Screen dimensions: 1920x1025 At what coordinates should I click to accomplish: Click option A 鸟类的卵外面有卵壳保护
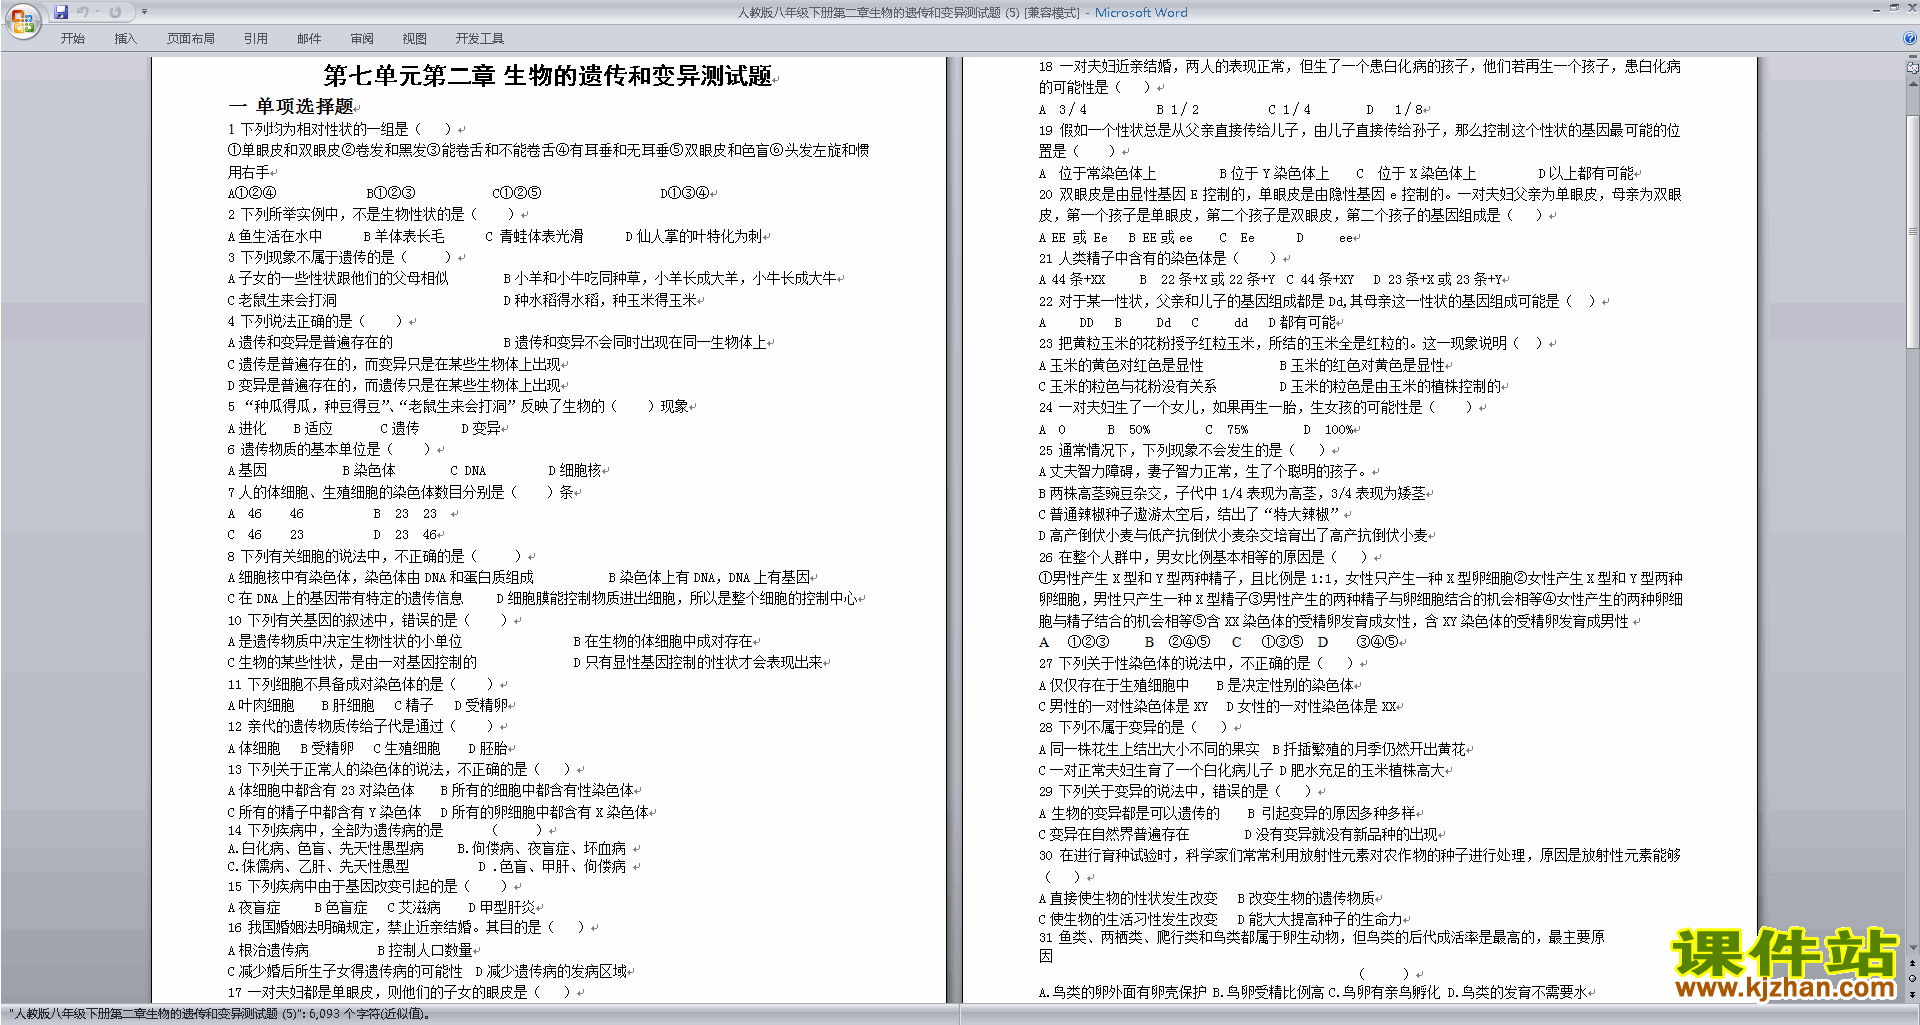coord(1122,992)
